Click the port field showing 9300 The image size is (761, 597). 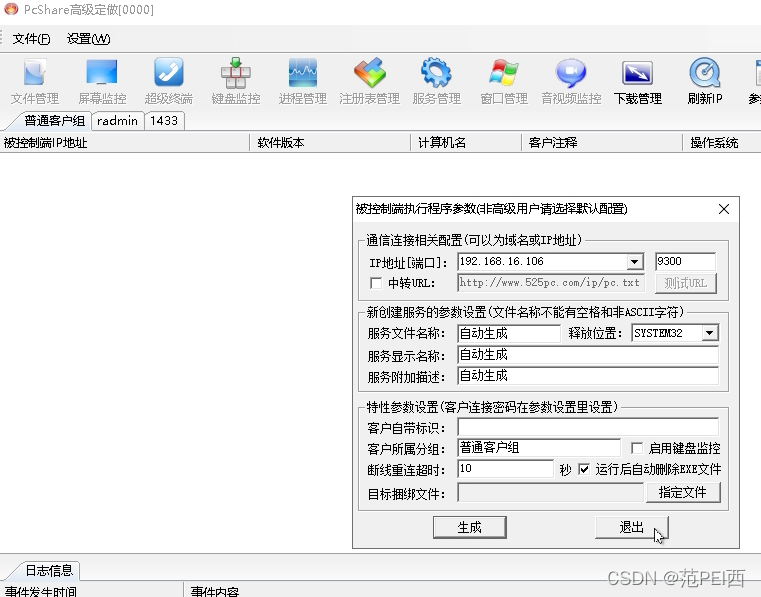click(x=685, y=262)
